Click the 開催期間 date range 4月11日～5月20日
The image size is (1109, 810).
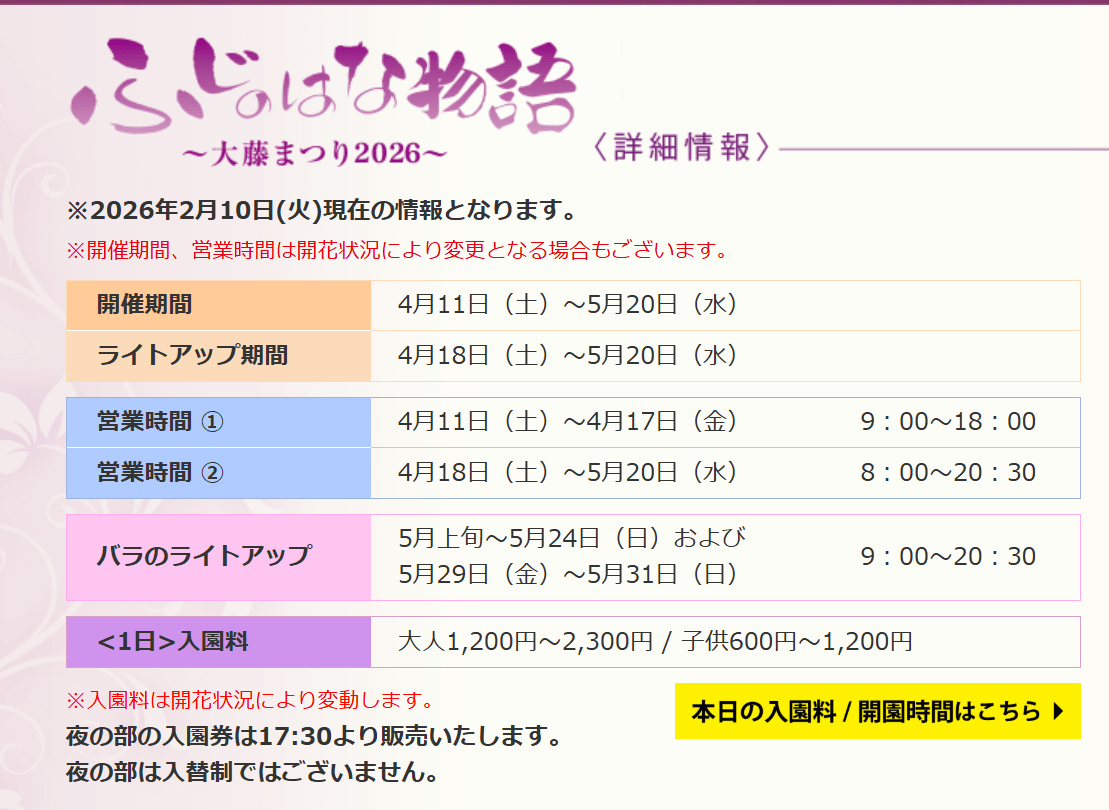[x=568, y=305]
